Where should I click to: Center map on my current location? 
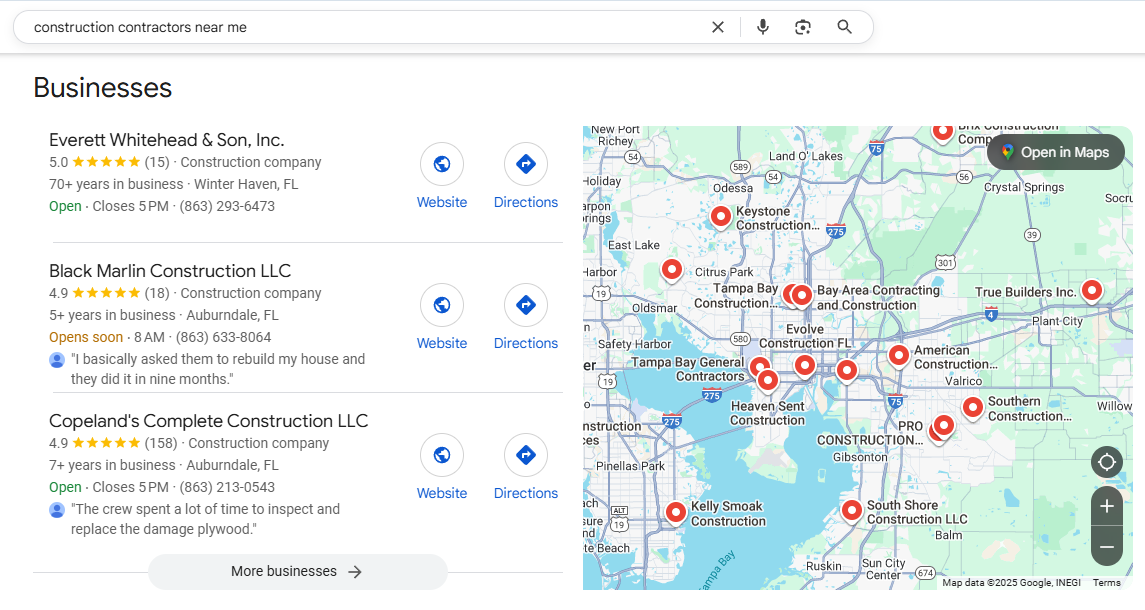(x=1106, y=462)
